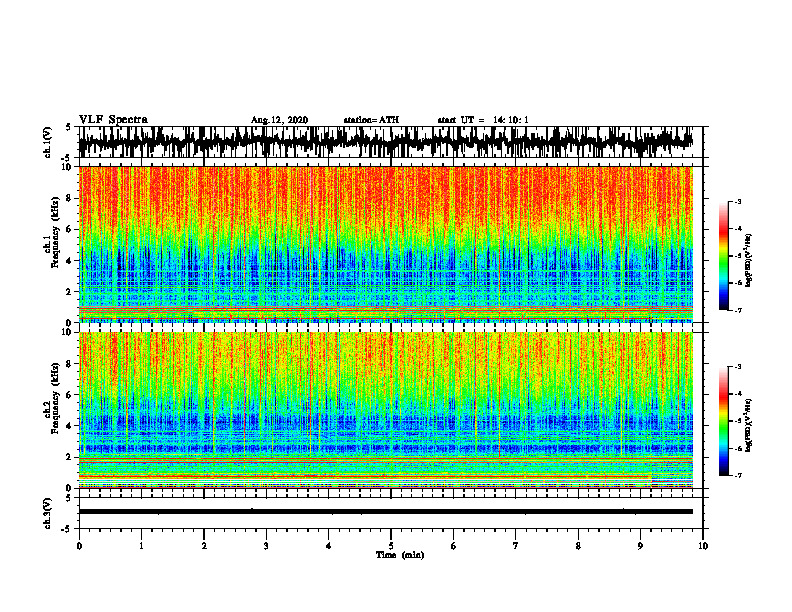
Task: Click time axis tick label "6"
Action: coord(454,546)
